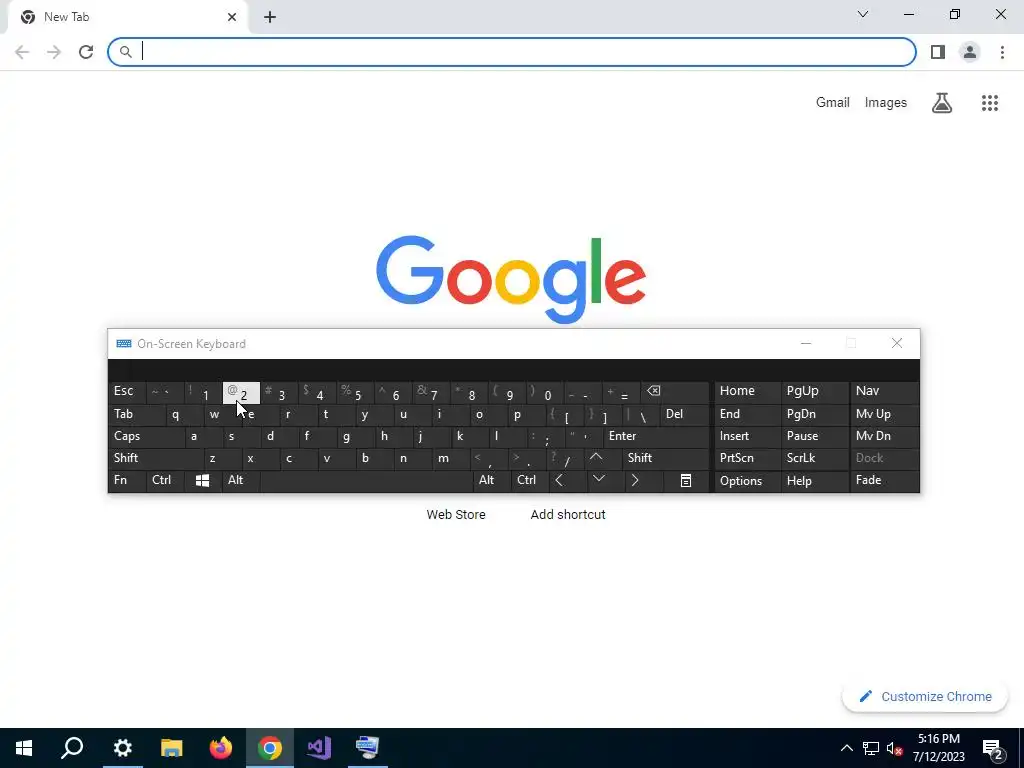Show hidden tray icons chevron
This screenshot has width=1024, height=768.
pyautogui.click(x=846, y=748)
